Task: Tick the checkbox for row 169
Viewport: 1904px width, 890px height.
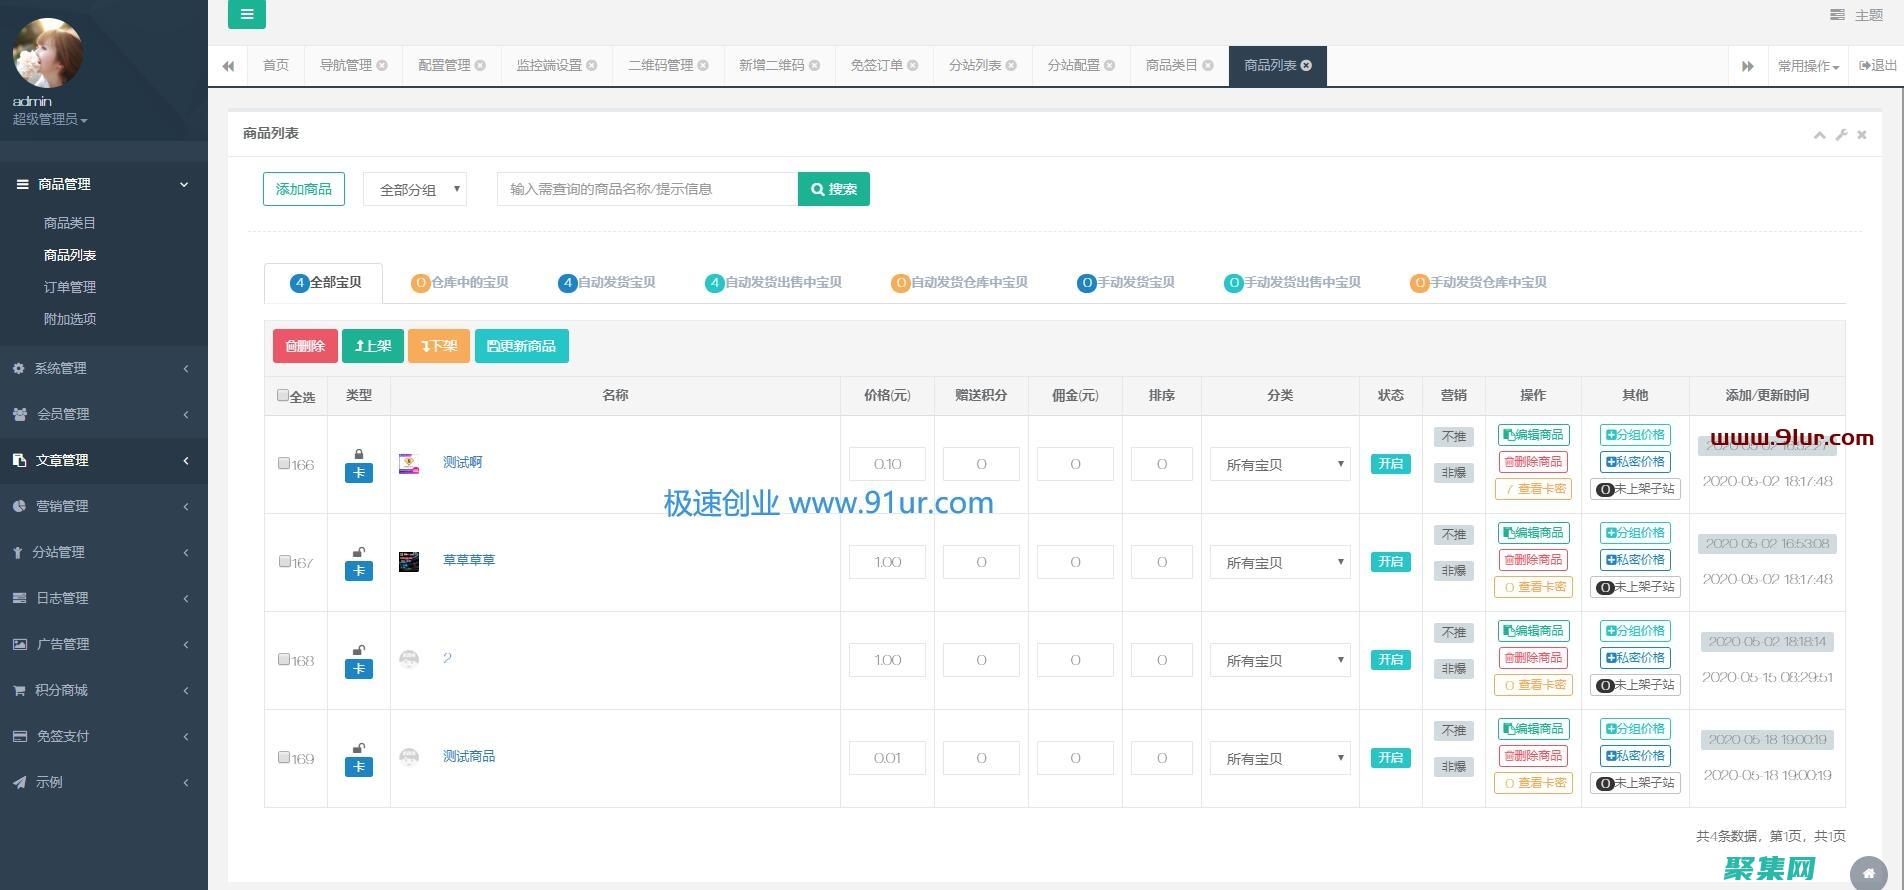Action: pyautogui.click(x=284, y=757)
